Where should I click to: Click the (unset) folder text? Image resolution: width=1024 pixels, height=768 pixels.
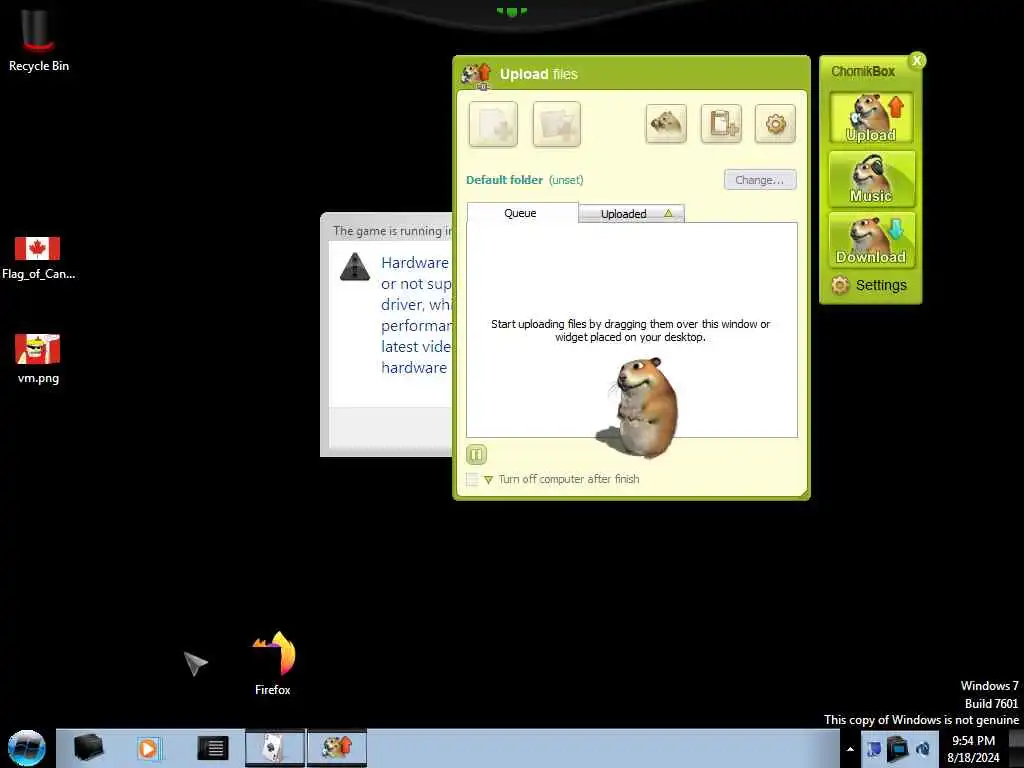pyautogui.click(x=566, y=180)
